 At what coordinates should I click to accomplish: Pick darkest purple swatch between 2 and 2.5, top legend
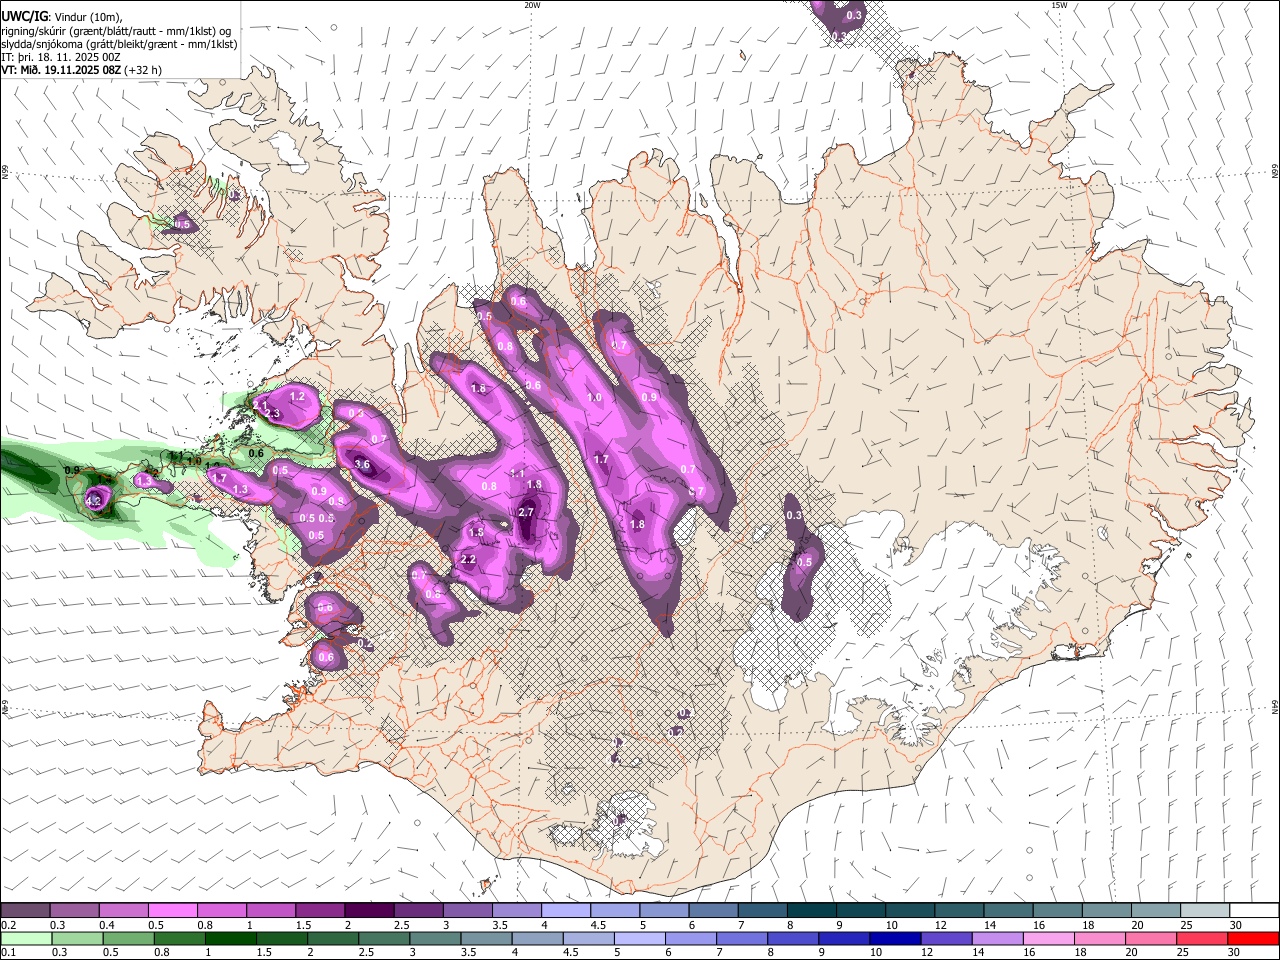pyautogui.click(x=369, y=910)
